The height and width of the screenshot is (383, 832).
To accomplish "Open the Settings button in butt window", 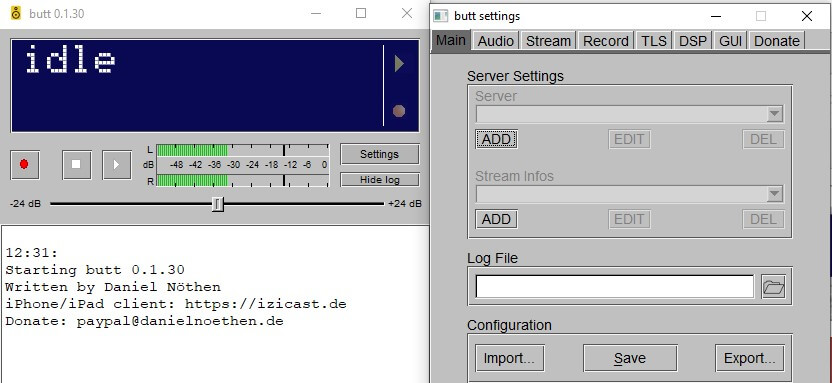I will click(379, 154).
